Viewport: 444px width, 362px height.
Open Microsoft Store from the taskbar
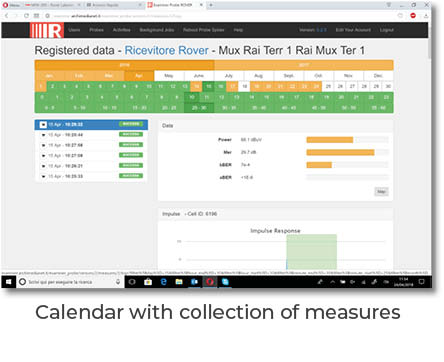pos(148,282)
